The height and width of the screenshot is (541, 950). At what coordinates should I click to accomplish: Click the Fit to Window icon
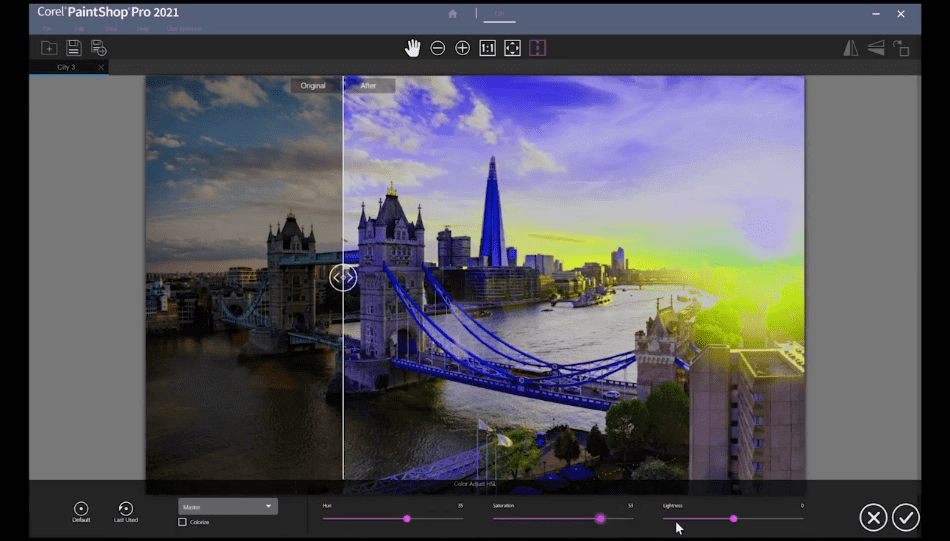[513, 48]
